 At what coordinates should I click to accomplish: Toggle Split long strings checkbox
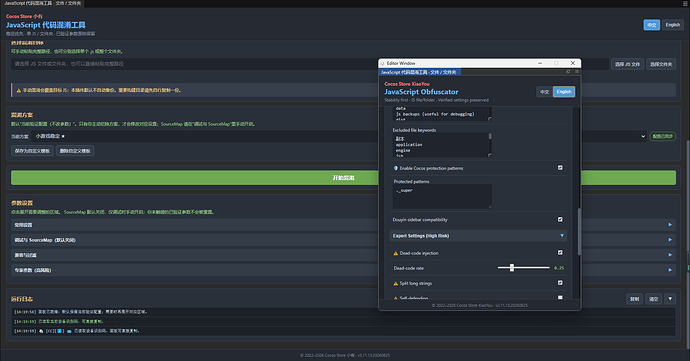560,283
